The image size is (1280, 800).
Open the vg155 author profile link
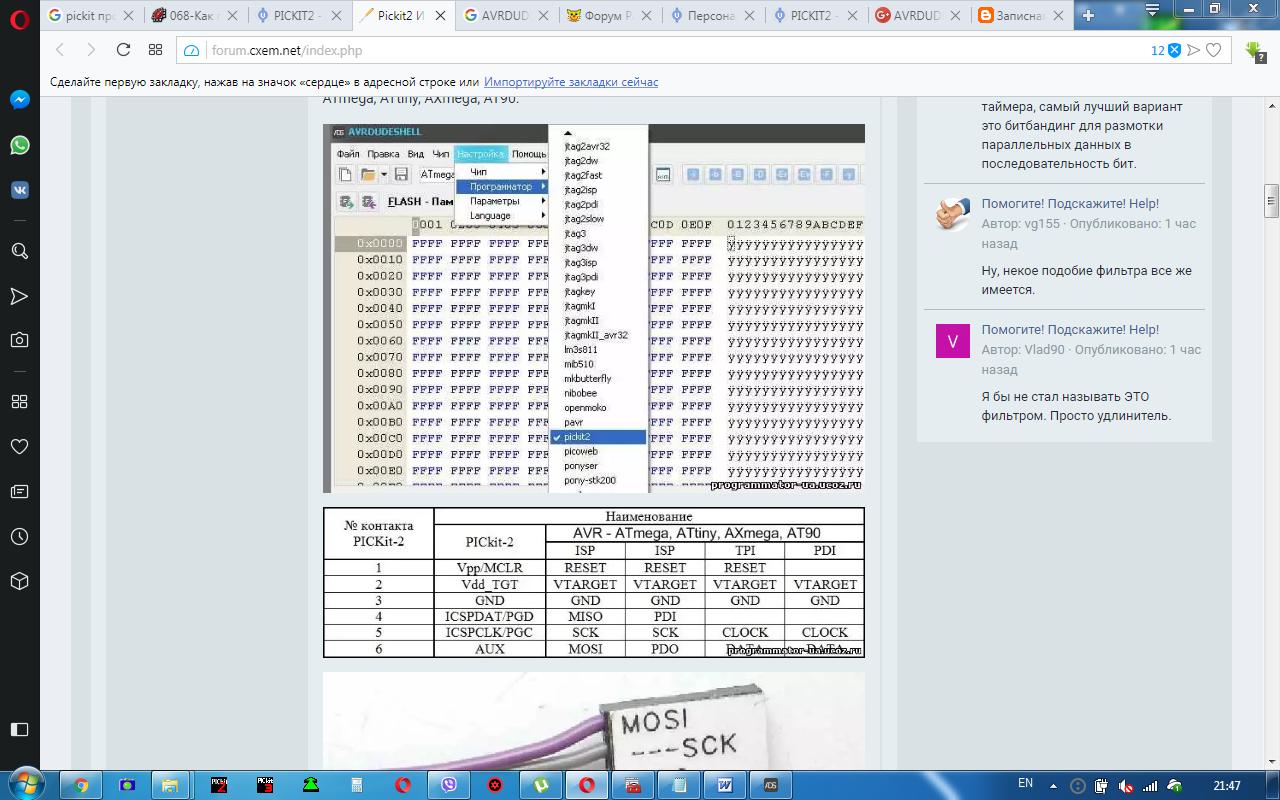click(1044, 224)
